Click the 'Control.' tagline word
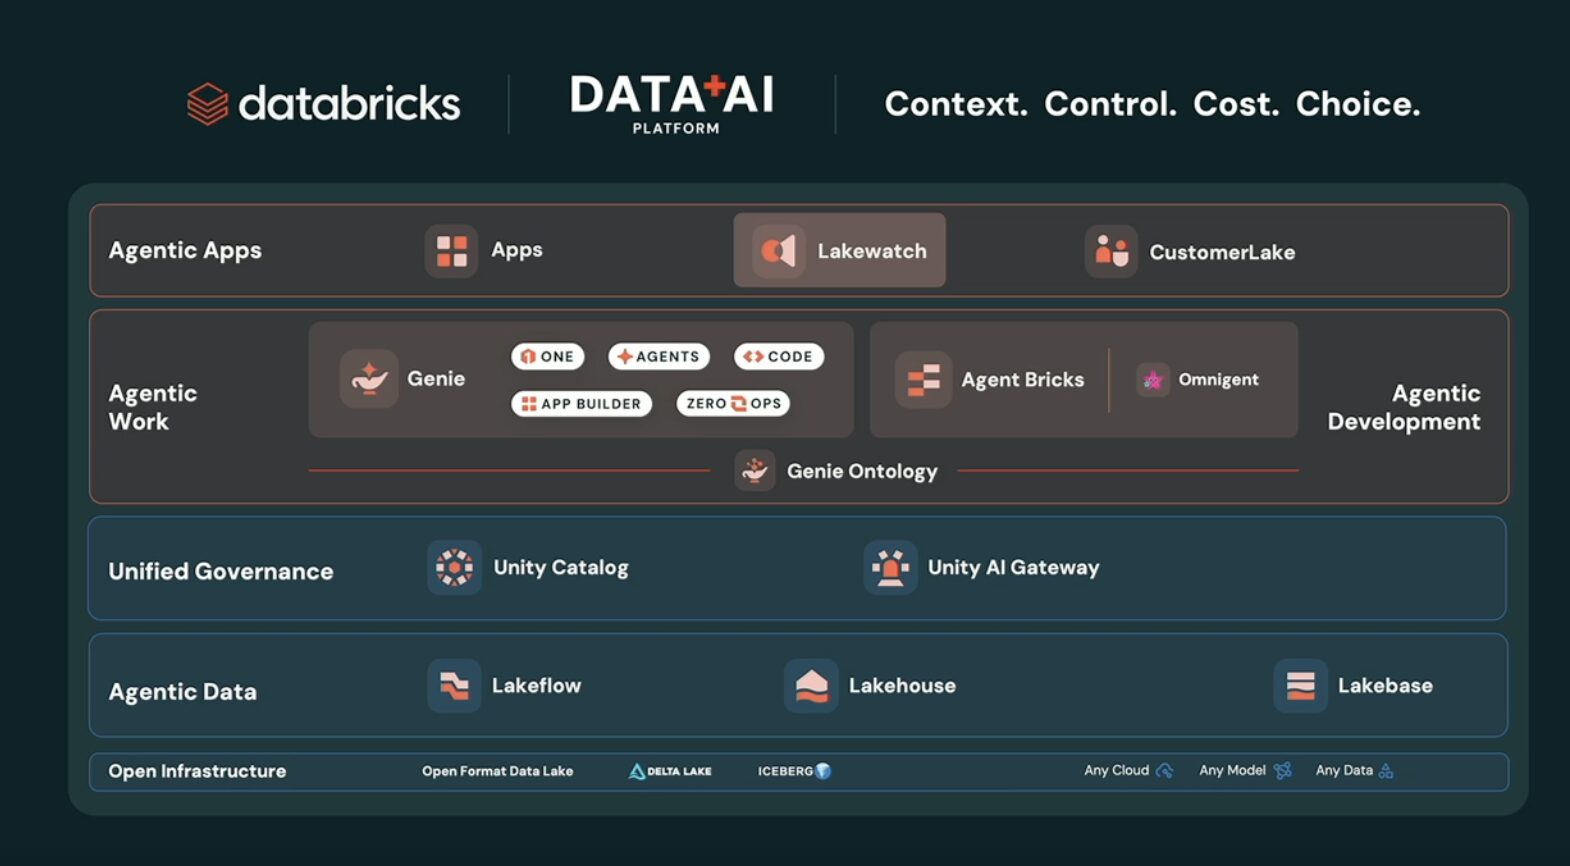Image resolution: width=1570 pixels, height=866 pixels. click(1110, 103)
